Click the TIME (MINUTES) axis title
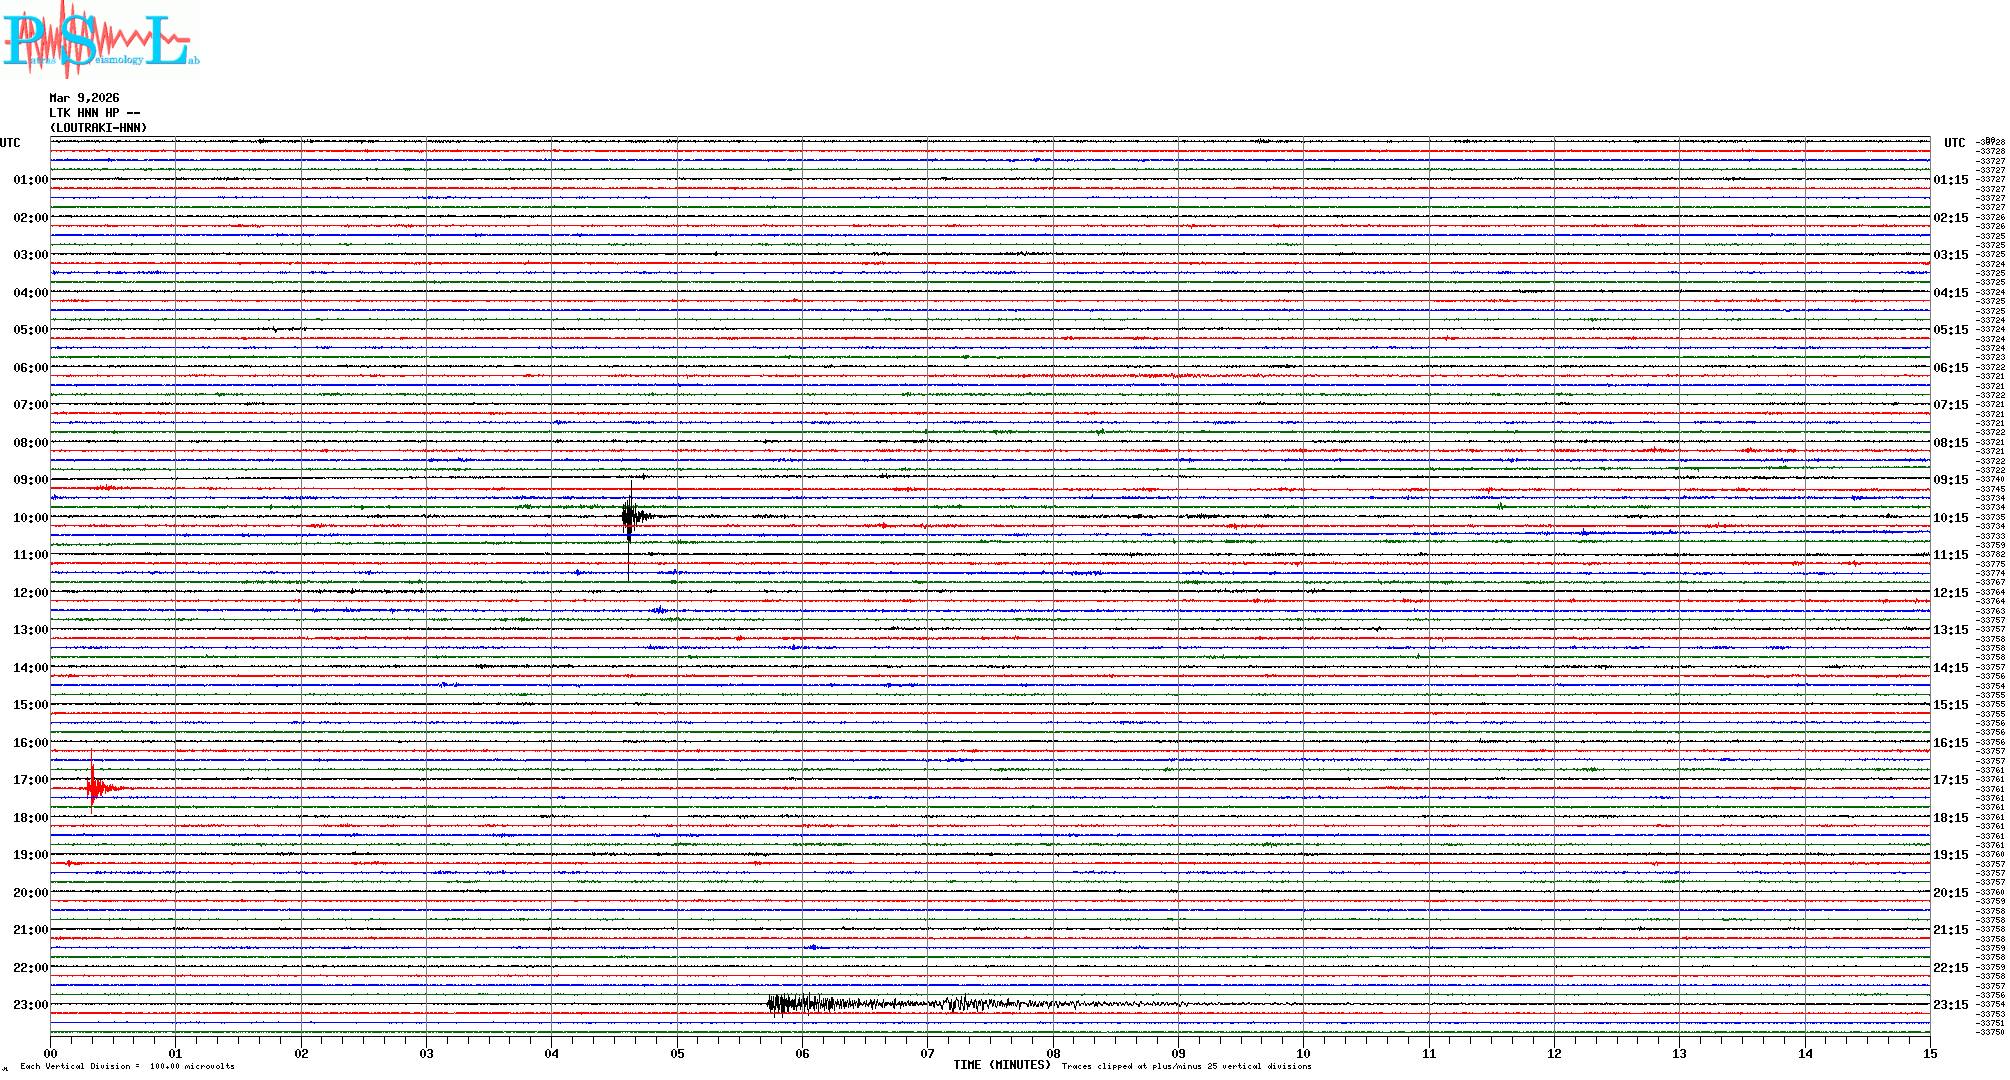2010x1080 pixels. pos(1001,1065)
